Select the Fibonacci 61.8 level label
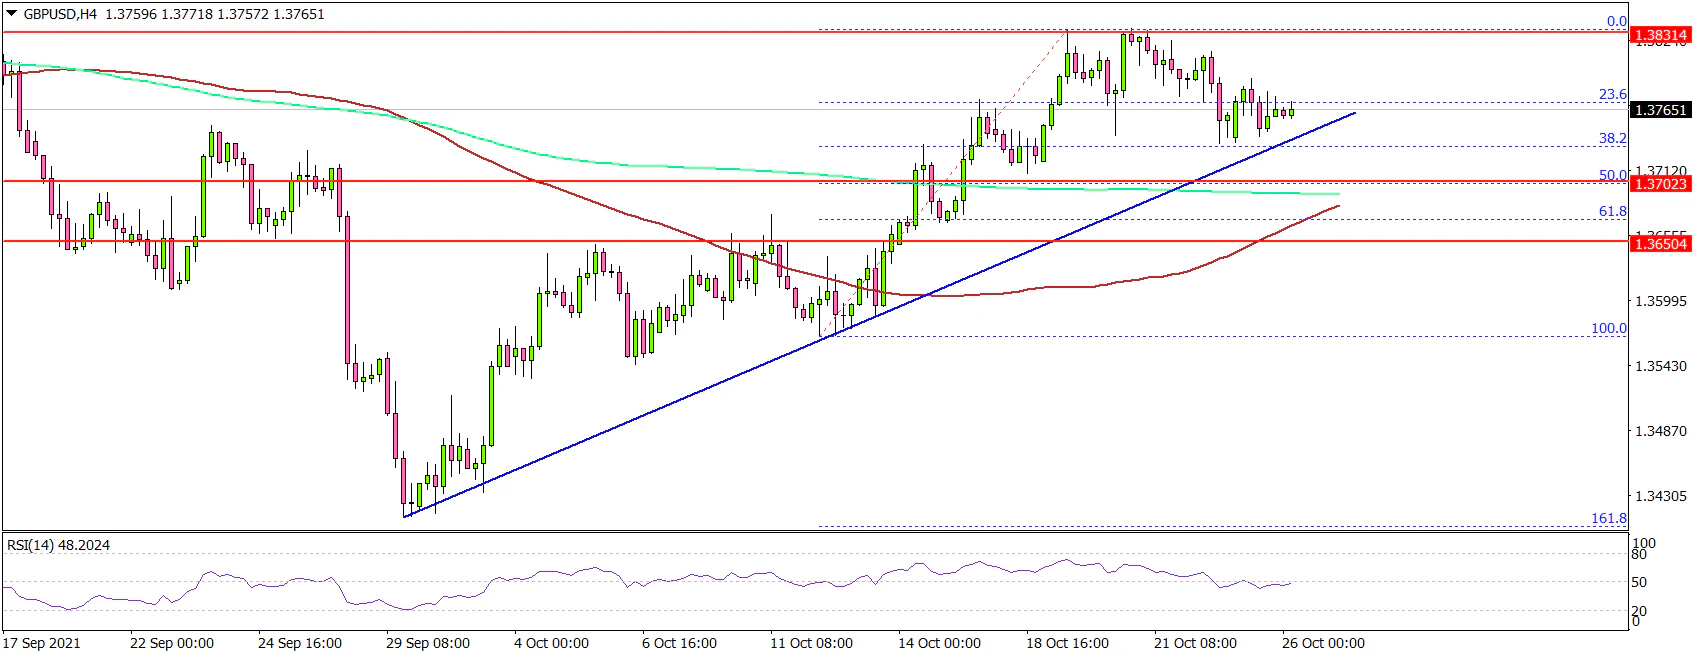Screen dimensions: 1700x657 point(1612,211)
